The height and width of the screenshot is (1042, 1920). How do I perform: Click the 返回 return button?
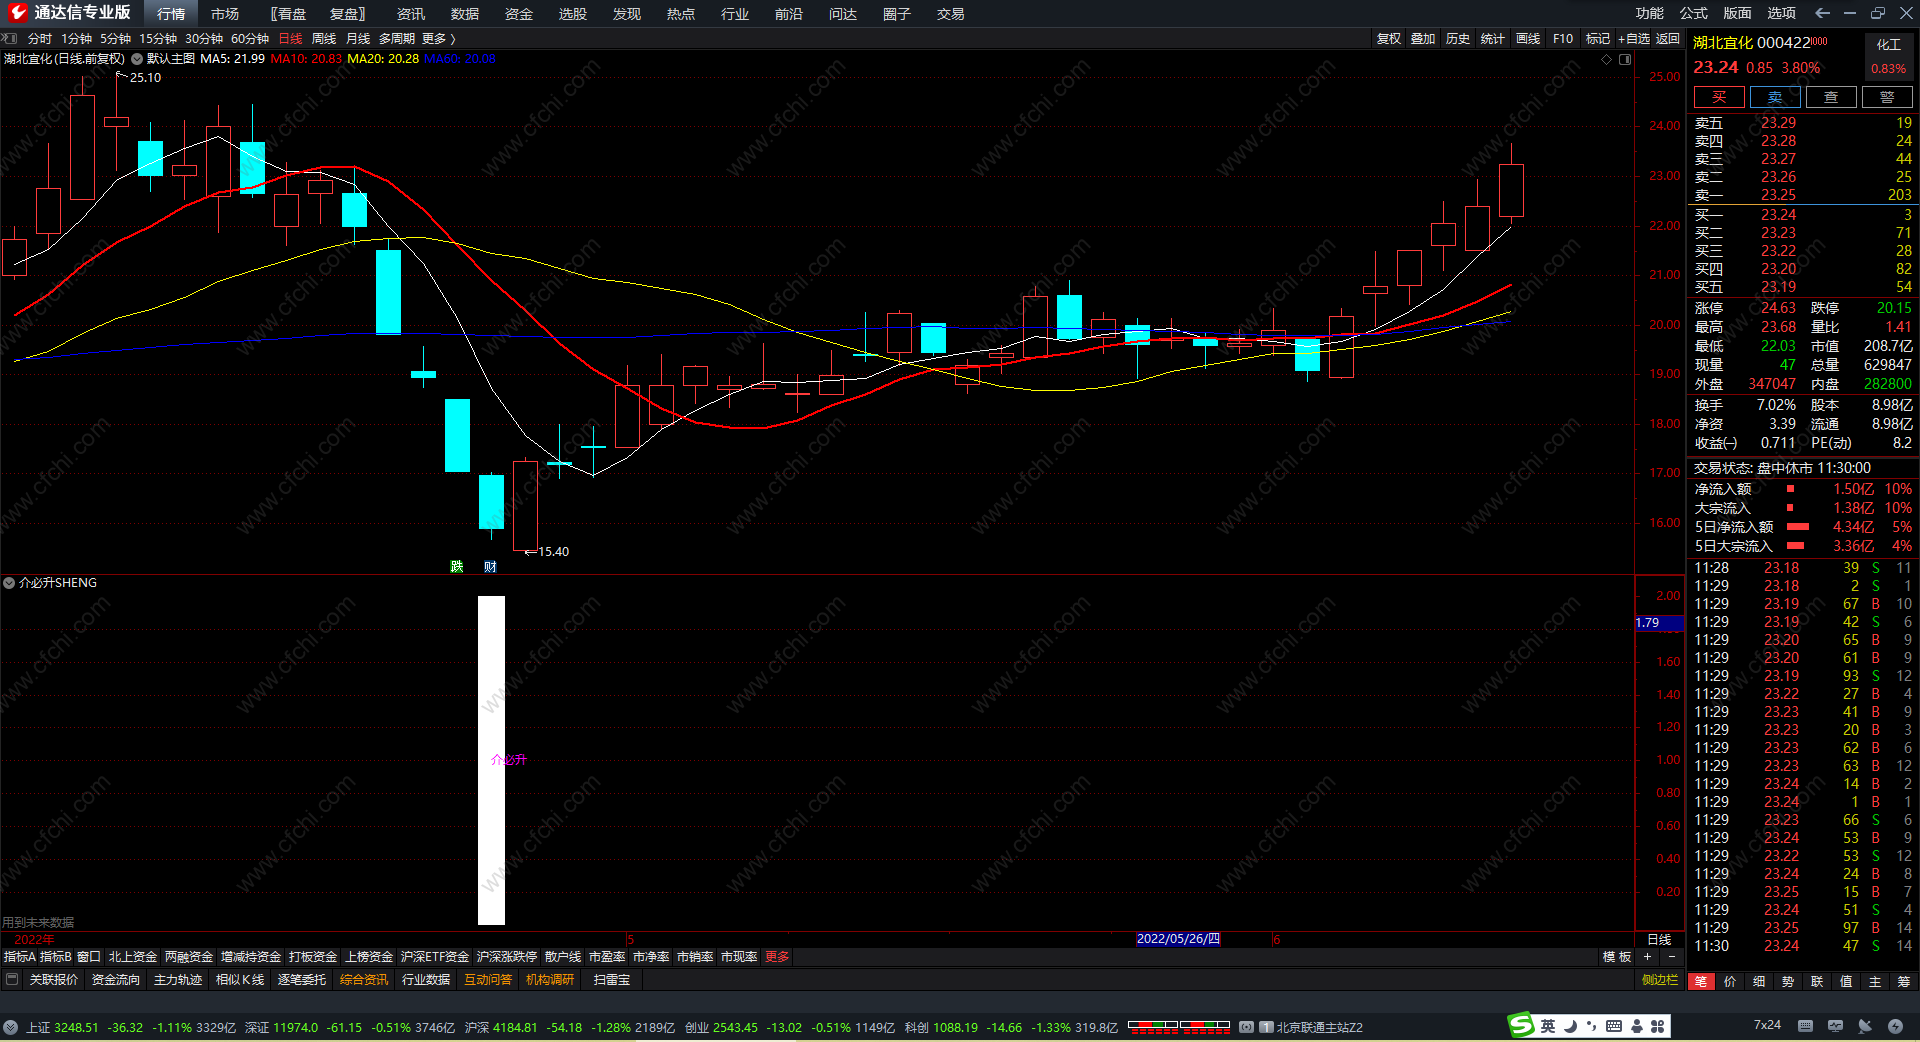(1668, 38)
